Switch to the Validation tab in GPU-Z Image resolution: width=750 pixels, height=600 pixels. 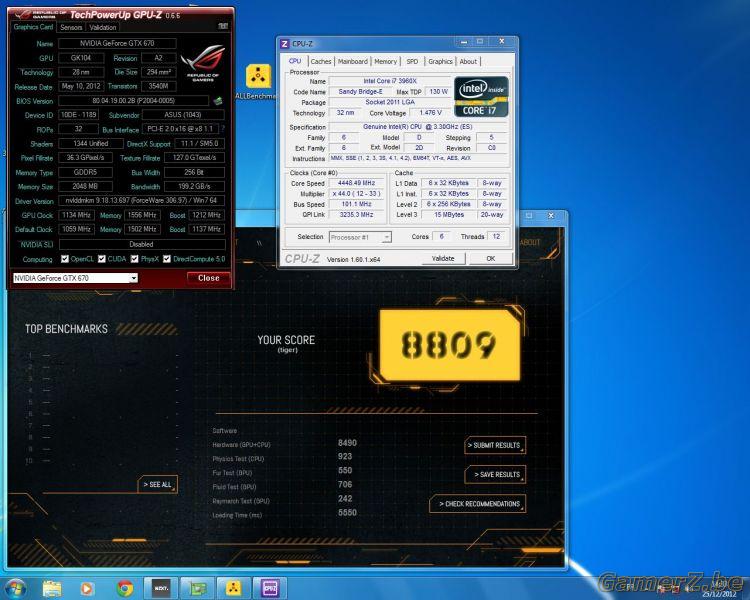tap(103, 28)
